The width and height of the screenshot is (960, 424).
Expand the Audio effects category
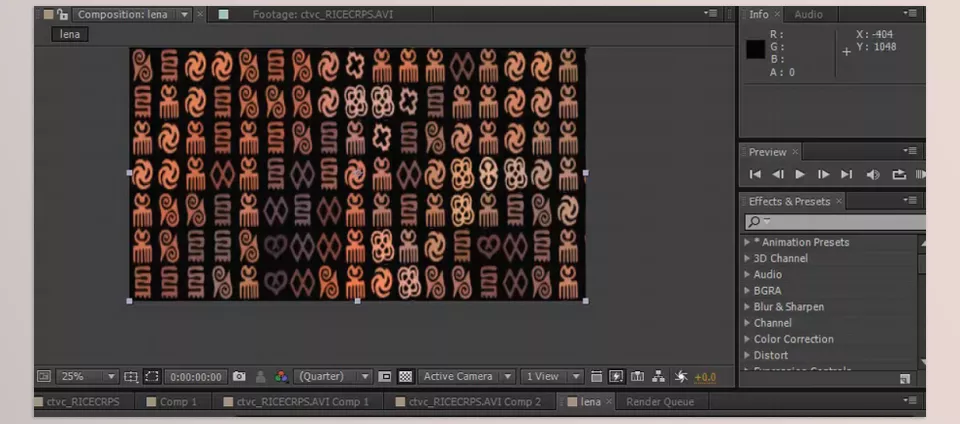click(747, 274)
